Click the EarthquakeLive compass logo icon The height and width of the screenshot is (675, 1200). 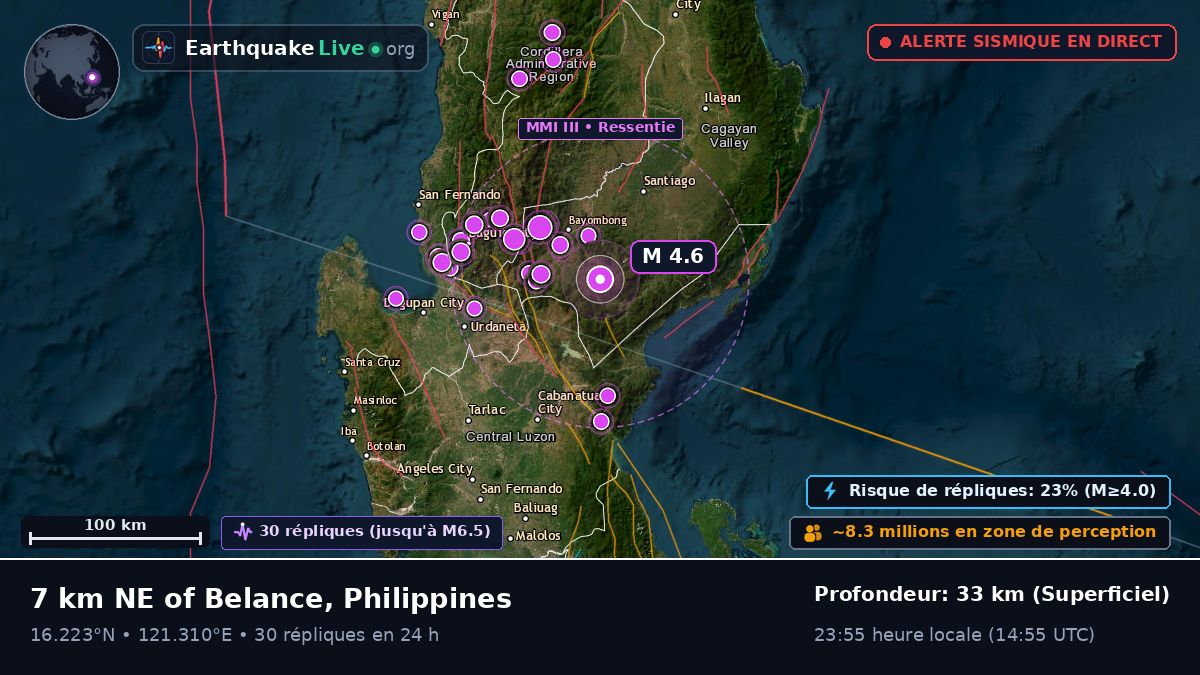[x=158, y=48]
